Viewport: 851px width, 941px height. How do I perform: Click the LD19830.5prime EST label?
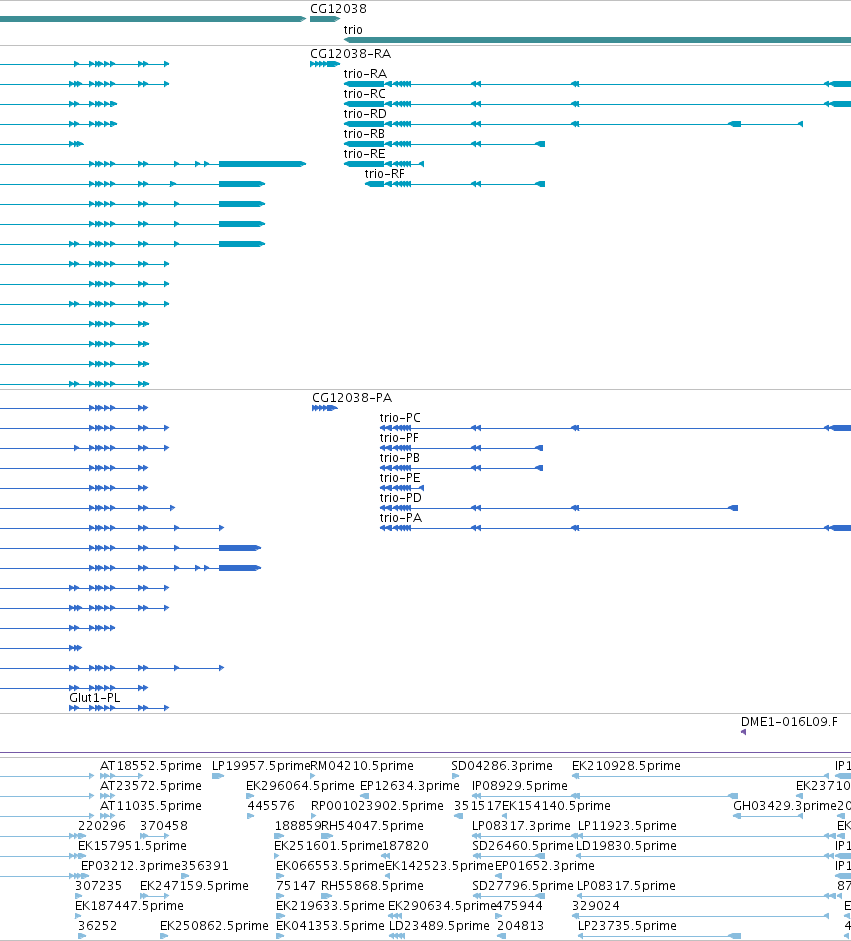click(x=626, y=846)
